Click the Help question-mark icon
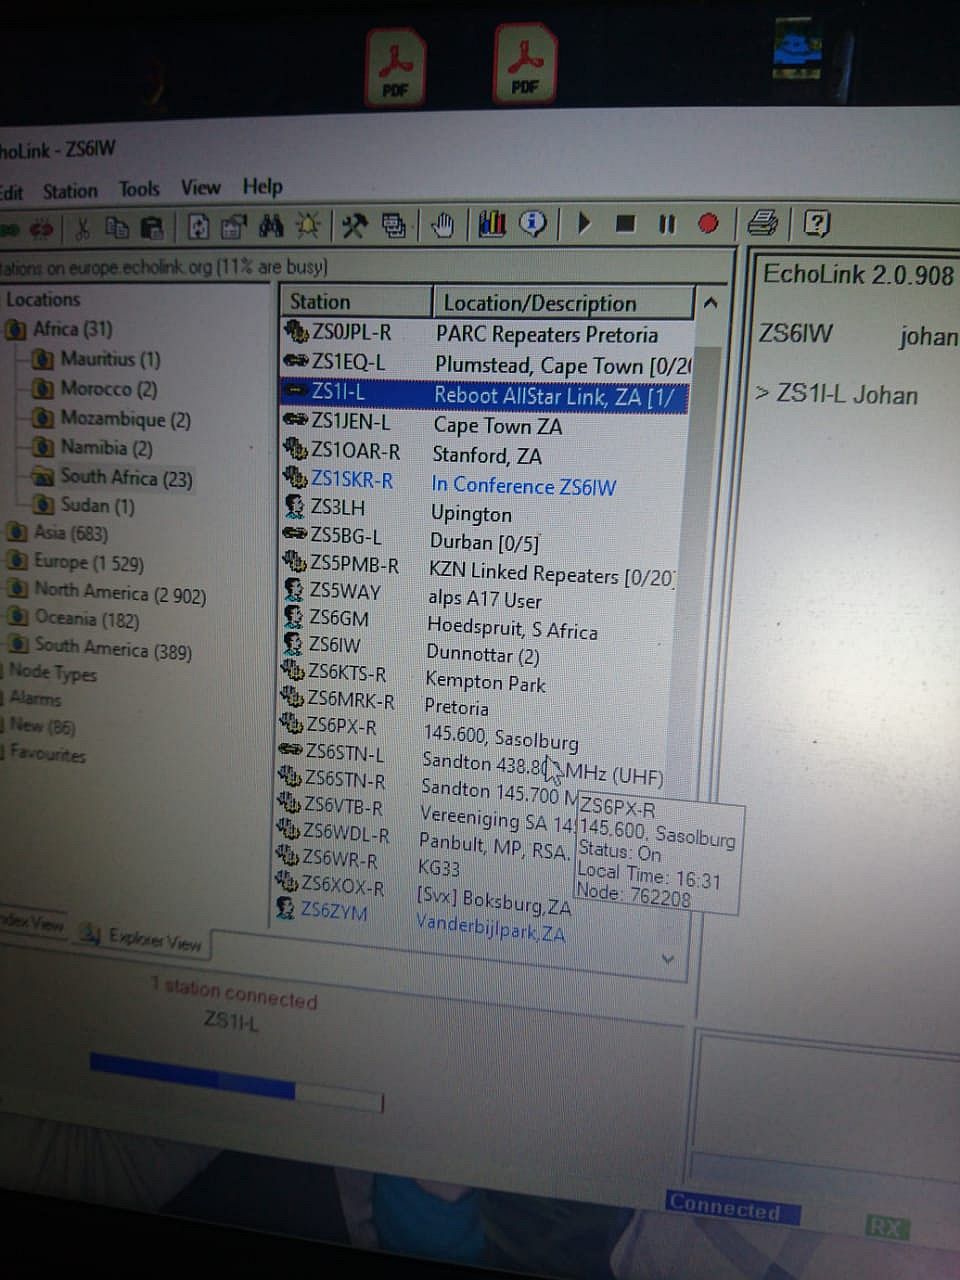960x1280 pixels. 817,223
